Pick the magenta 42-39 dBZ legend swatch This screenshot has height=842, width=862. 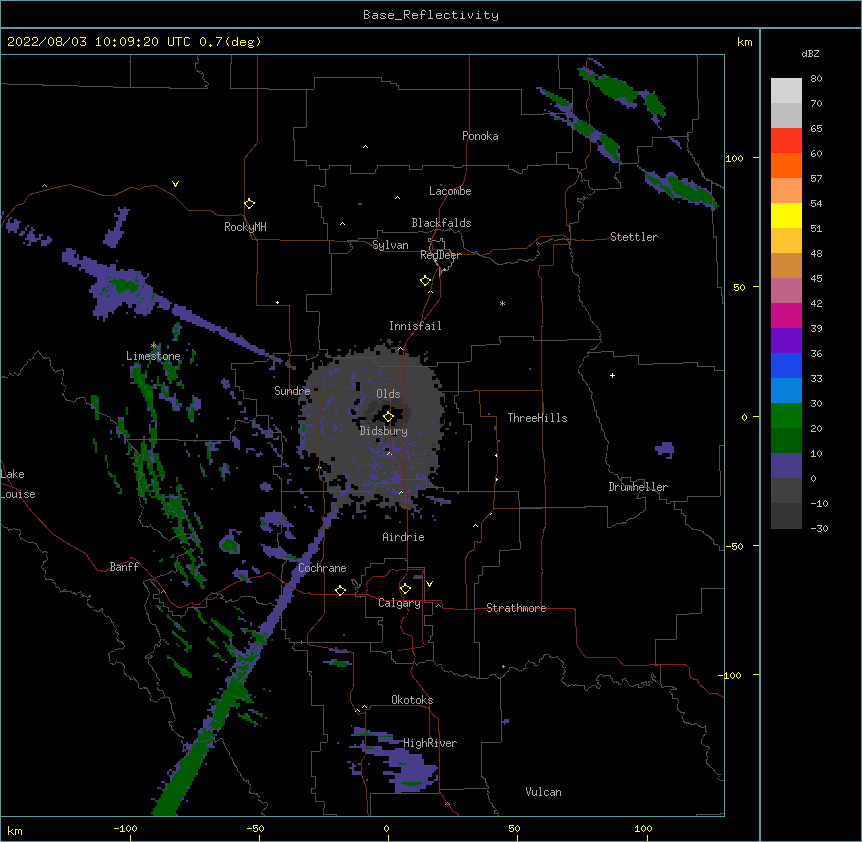point(786,315)
